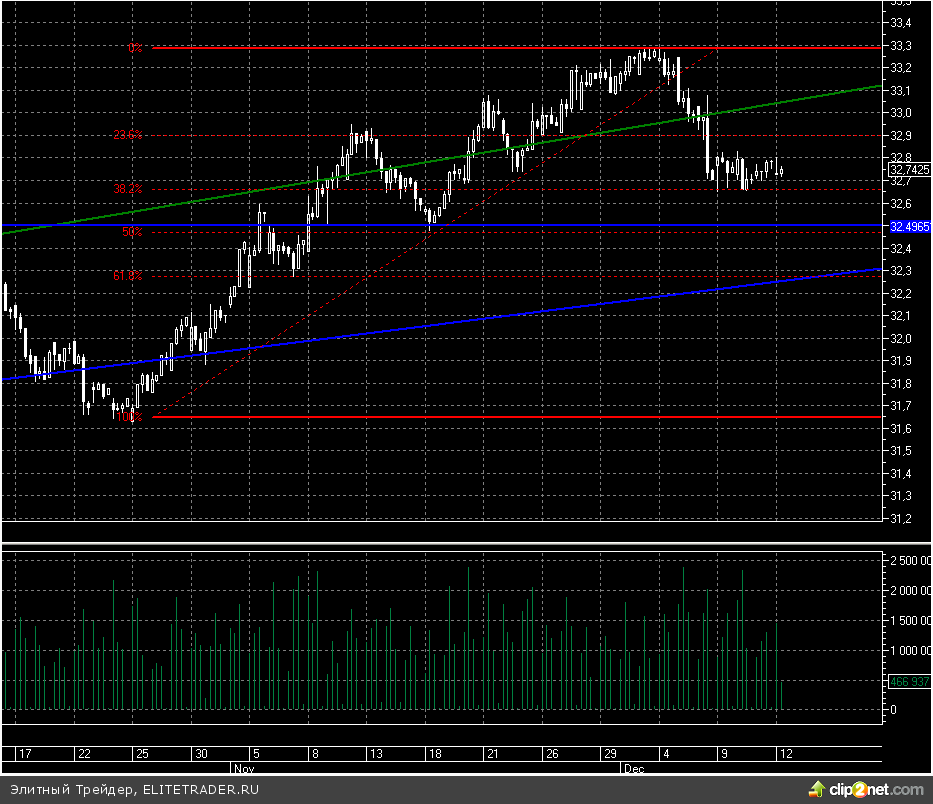The height and width of the screenshot is (804, 933).
Task: Select the 38.2% Fibonacci level label
Action: tap(127, 188)
